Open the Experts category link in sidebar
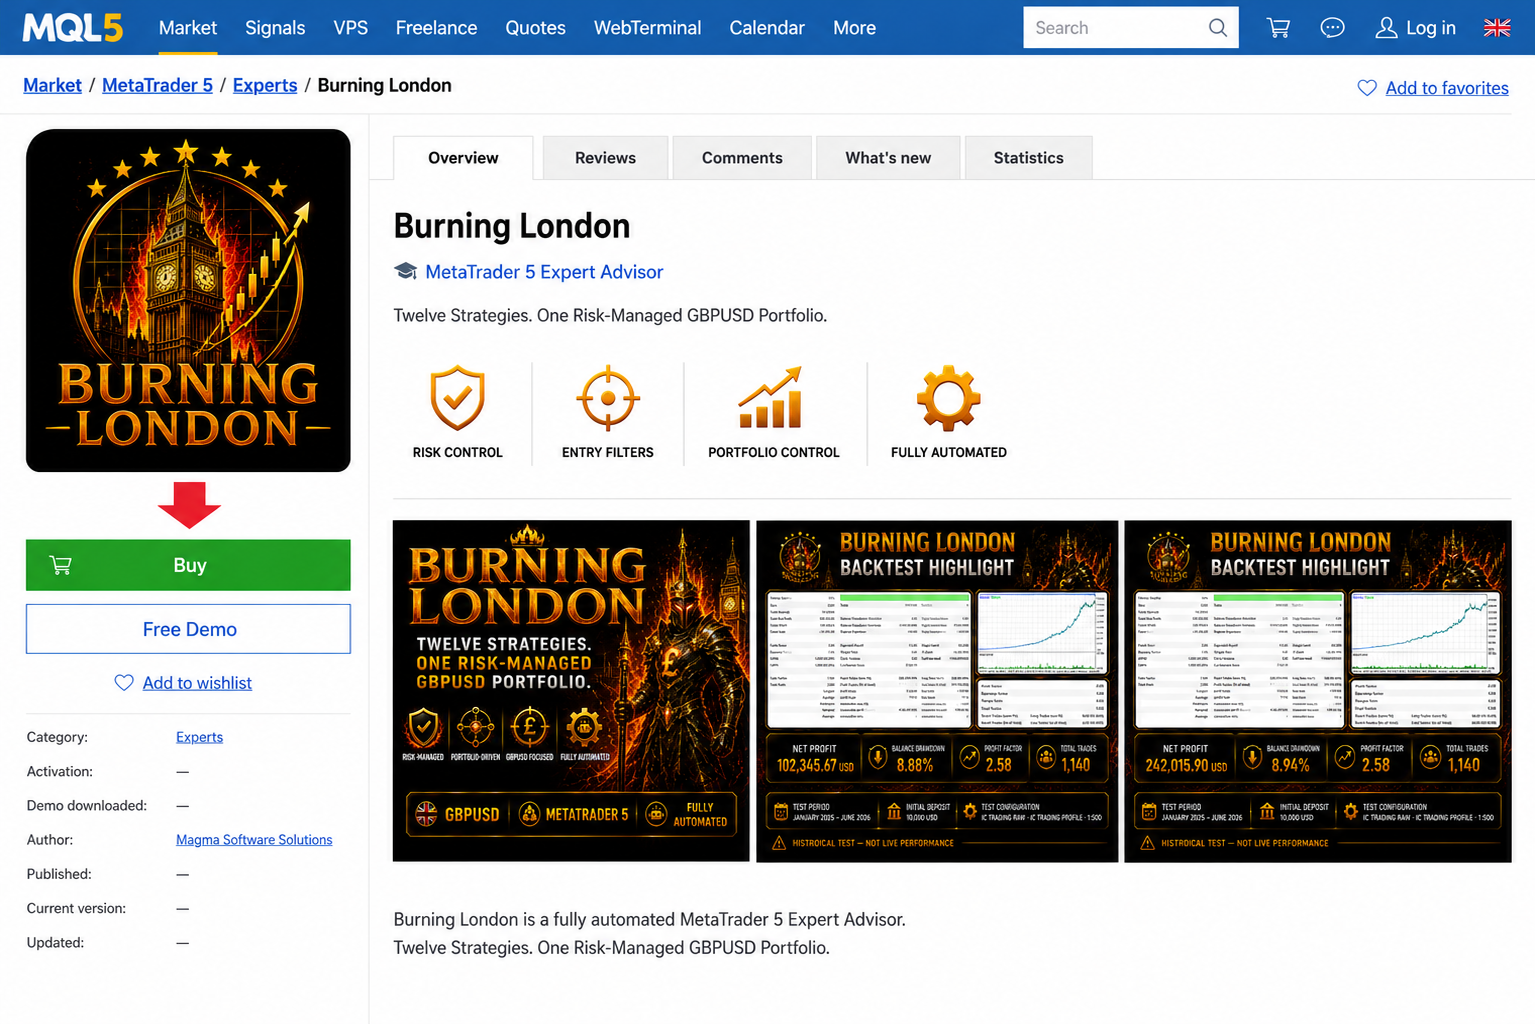Screen dimensions: 1535x1024 tap(199, 737)
